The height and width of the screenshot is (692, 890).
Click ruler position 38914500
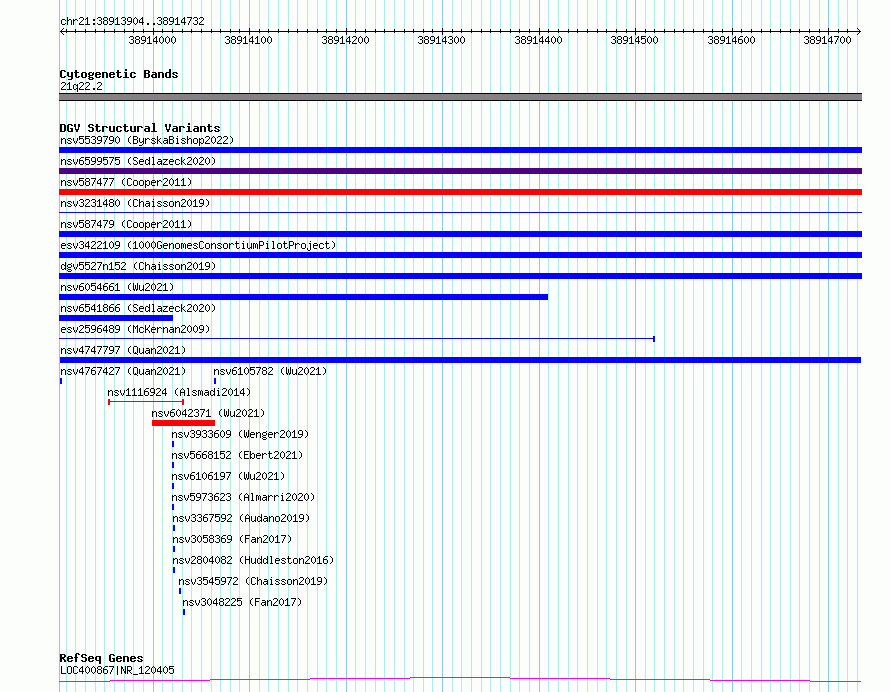[x=634, y=40]
